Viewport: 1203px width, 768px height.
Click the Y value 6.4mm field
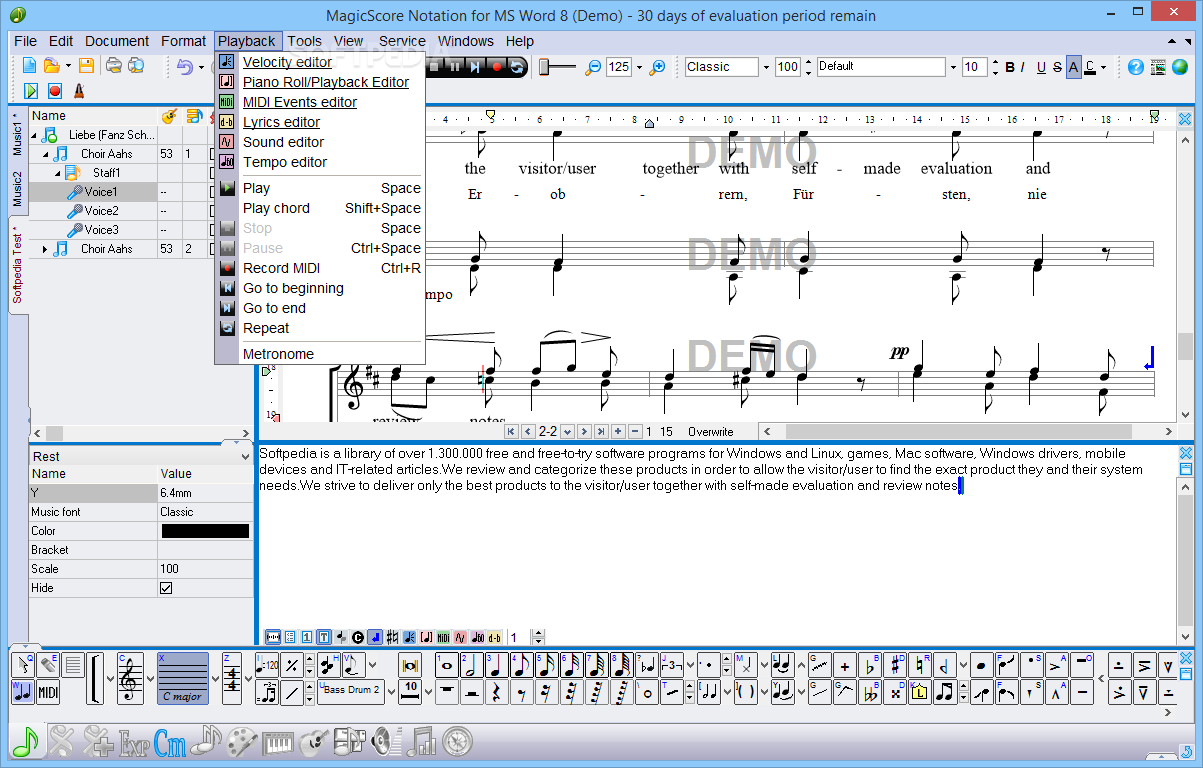[x=205, y=493]
